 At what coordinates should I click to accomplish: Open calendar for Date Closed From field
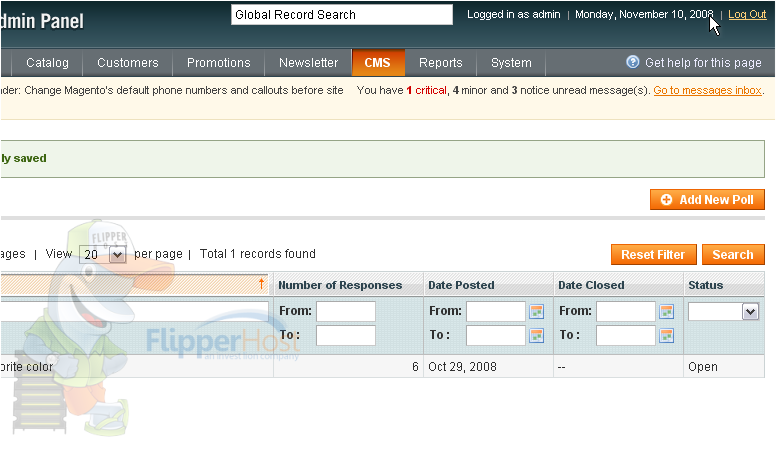(667, 311)
